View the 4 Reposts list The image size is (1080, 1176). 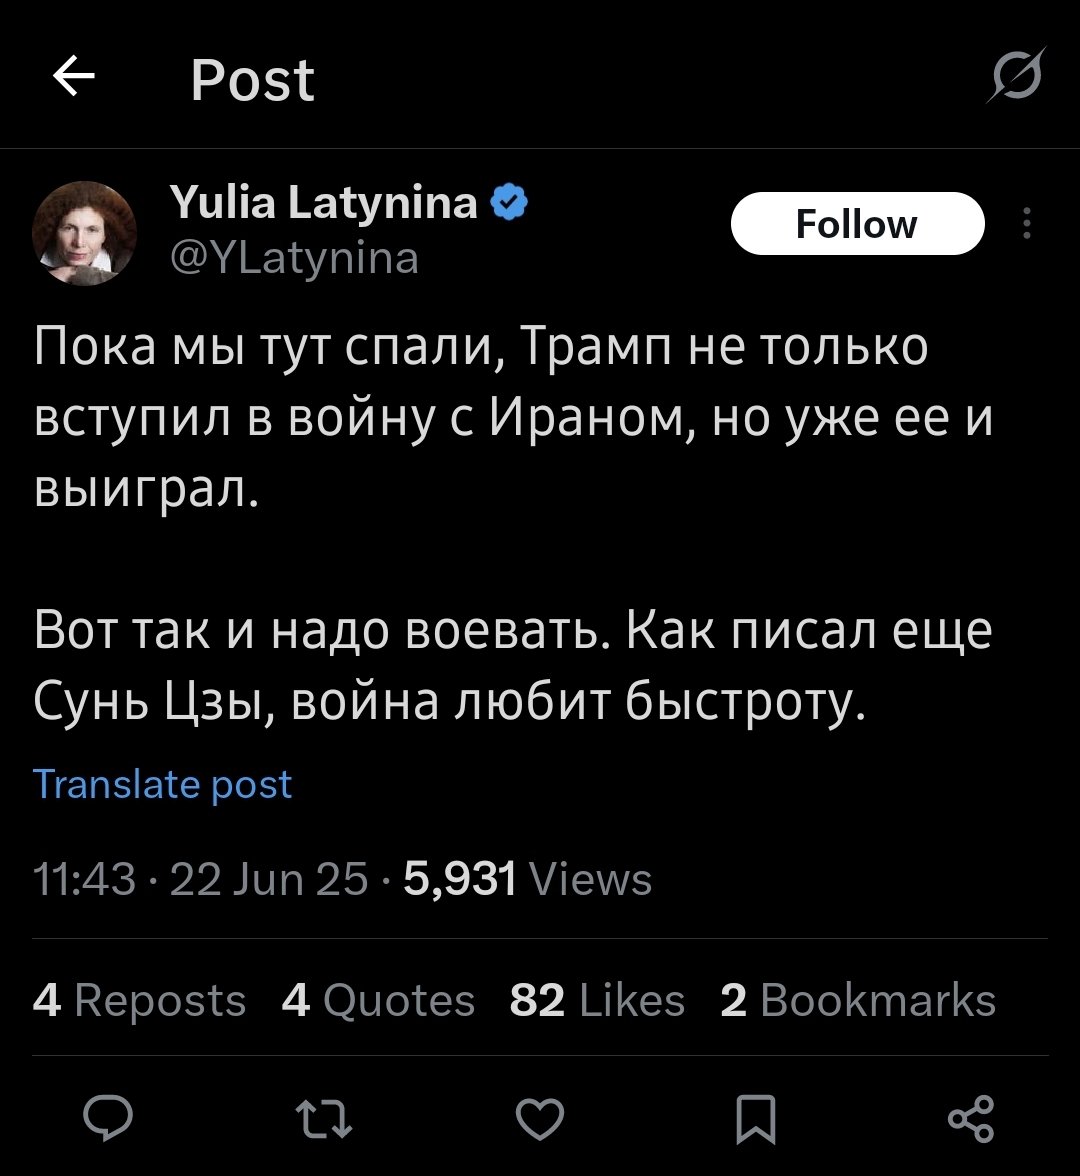coord(139,999)
